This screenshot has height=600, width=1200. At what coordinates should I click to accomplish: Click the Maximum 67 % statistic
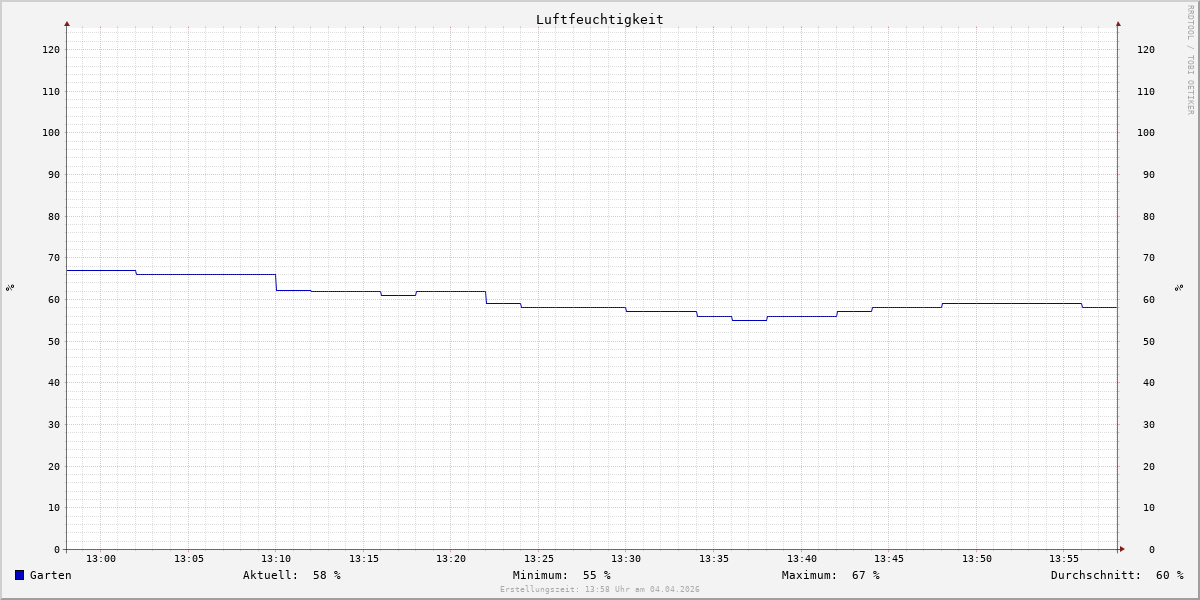pyautogui.click(x=830, y=575)
